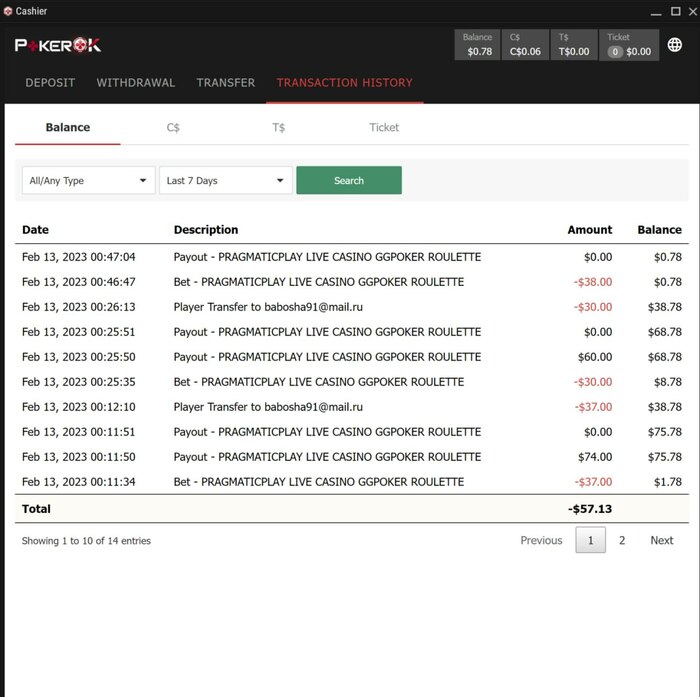Image resolution: width=700 pixels, height=697 pixels.
Task: Select the Transaction History tab
Action: coord(345,83)
